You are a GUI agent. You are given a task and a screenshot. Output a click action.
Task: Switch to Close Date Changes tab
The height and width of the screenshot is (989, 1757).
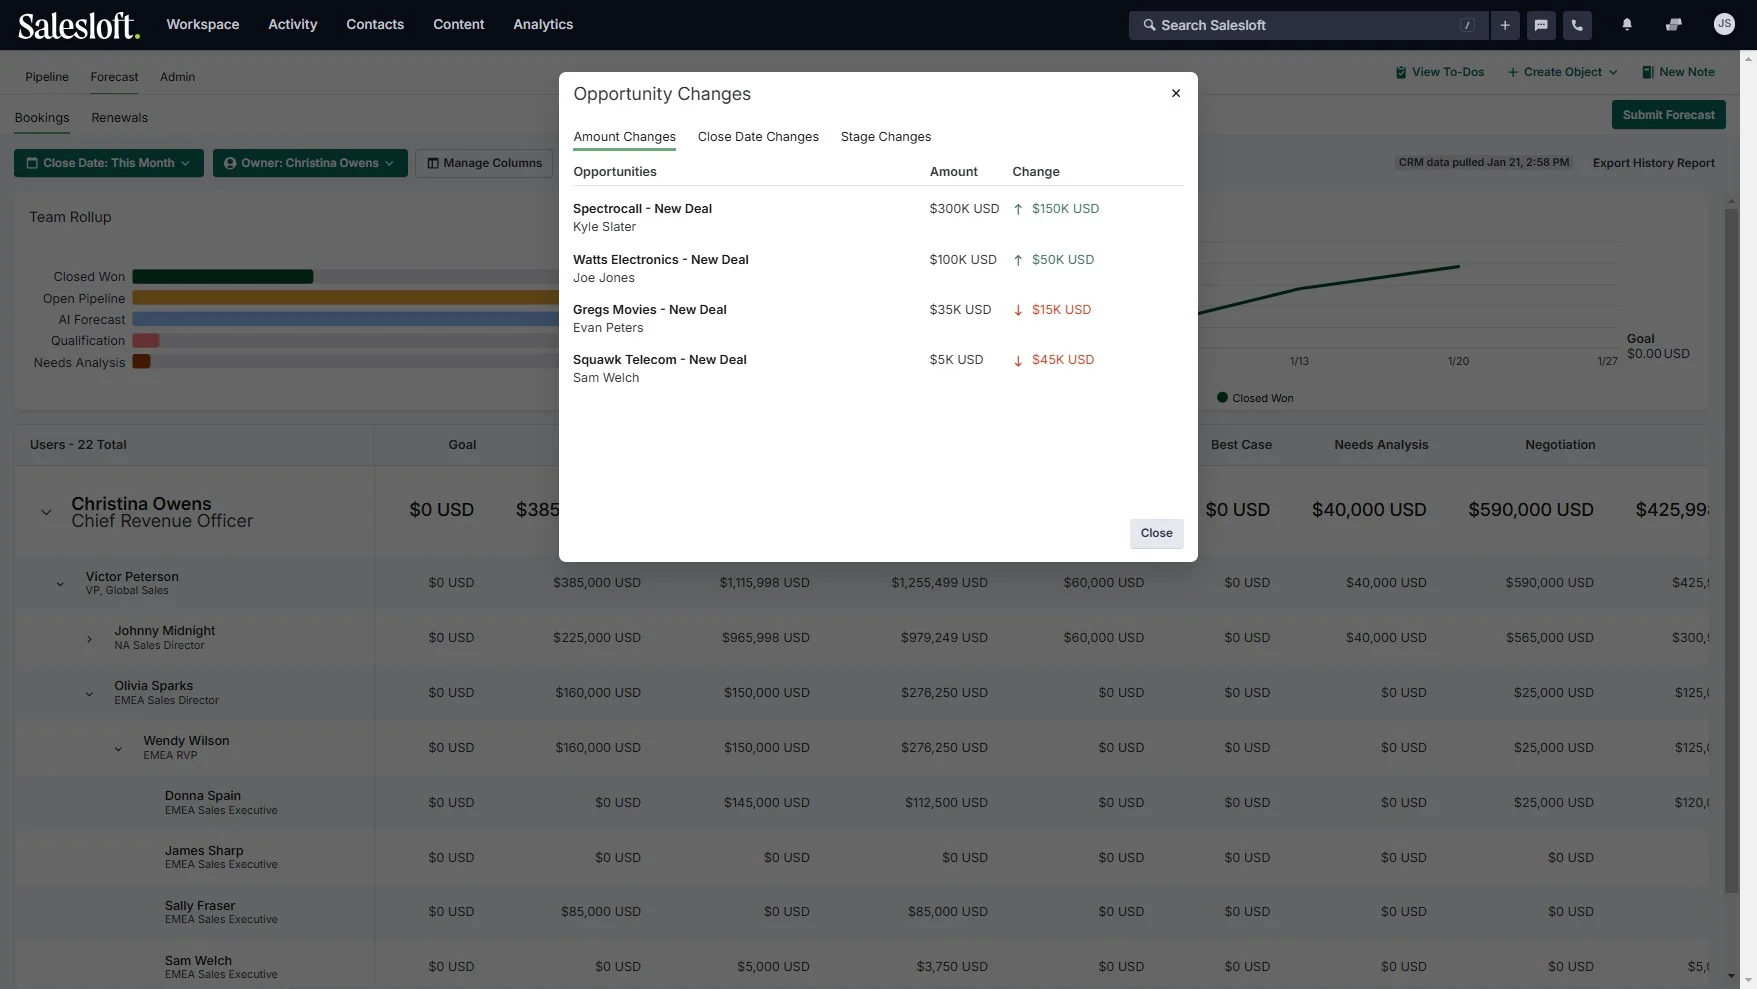[758, 137]
